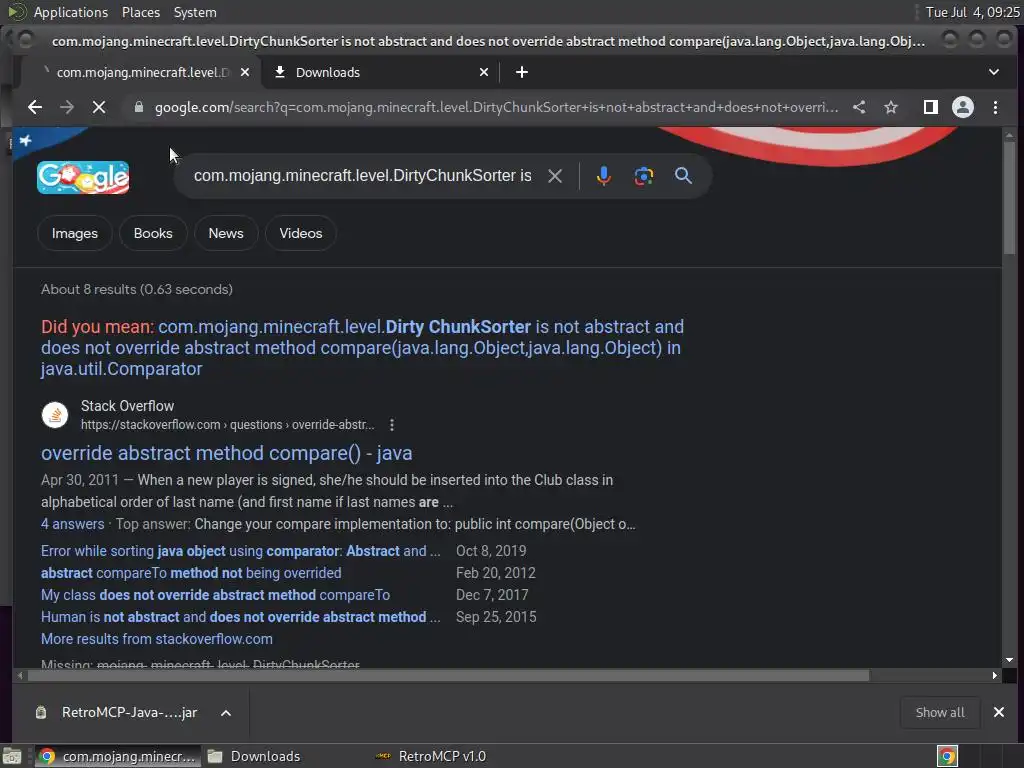Click the search query input field
The image size is (1024, 768).
click(x=362, y=176)
